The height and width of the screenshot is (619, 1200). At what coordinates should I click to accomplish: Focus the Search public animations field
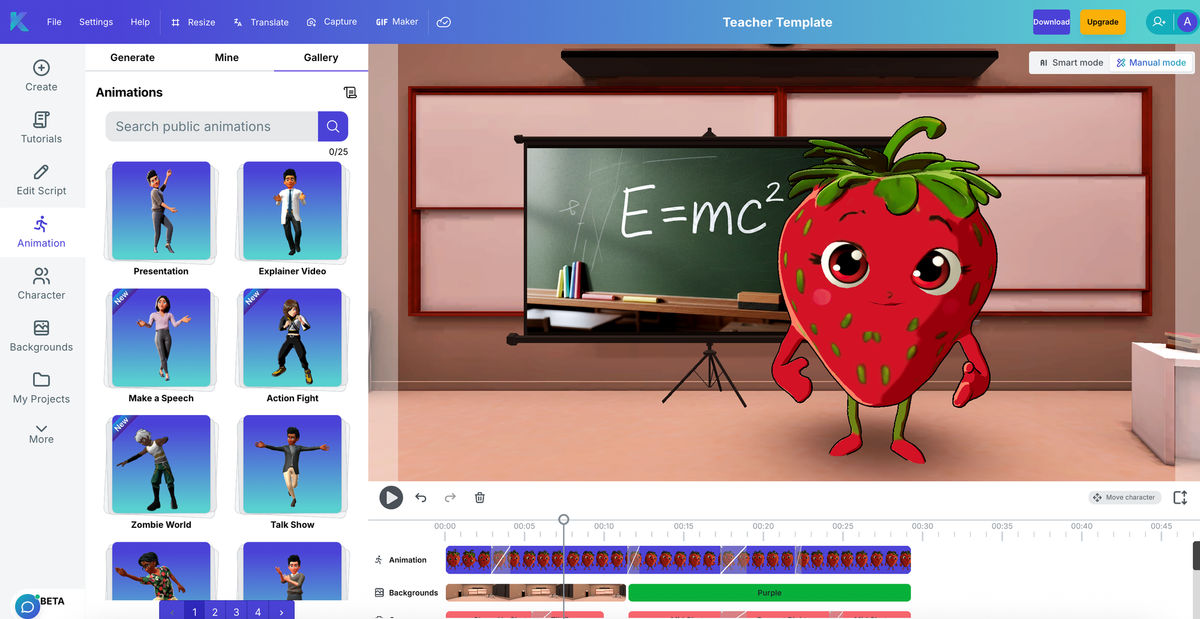[x=211, y=126]
